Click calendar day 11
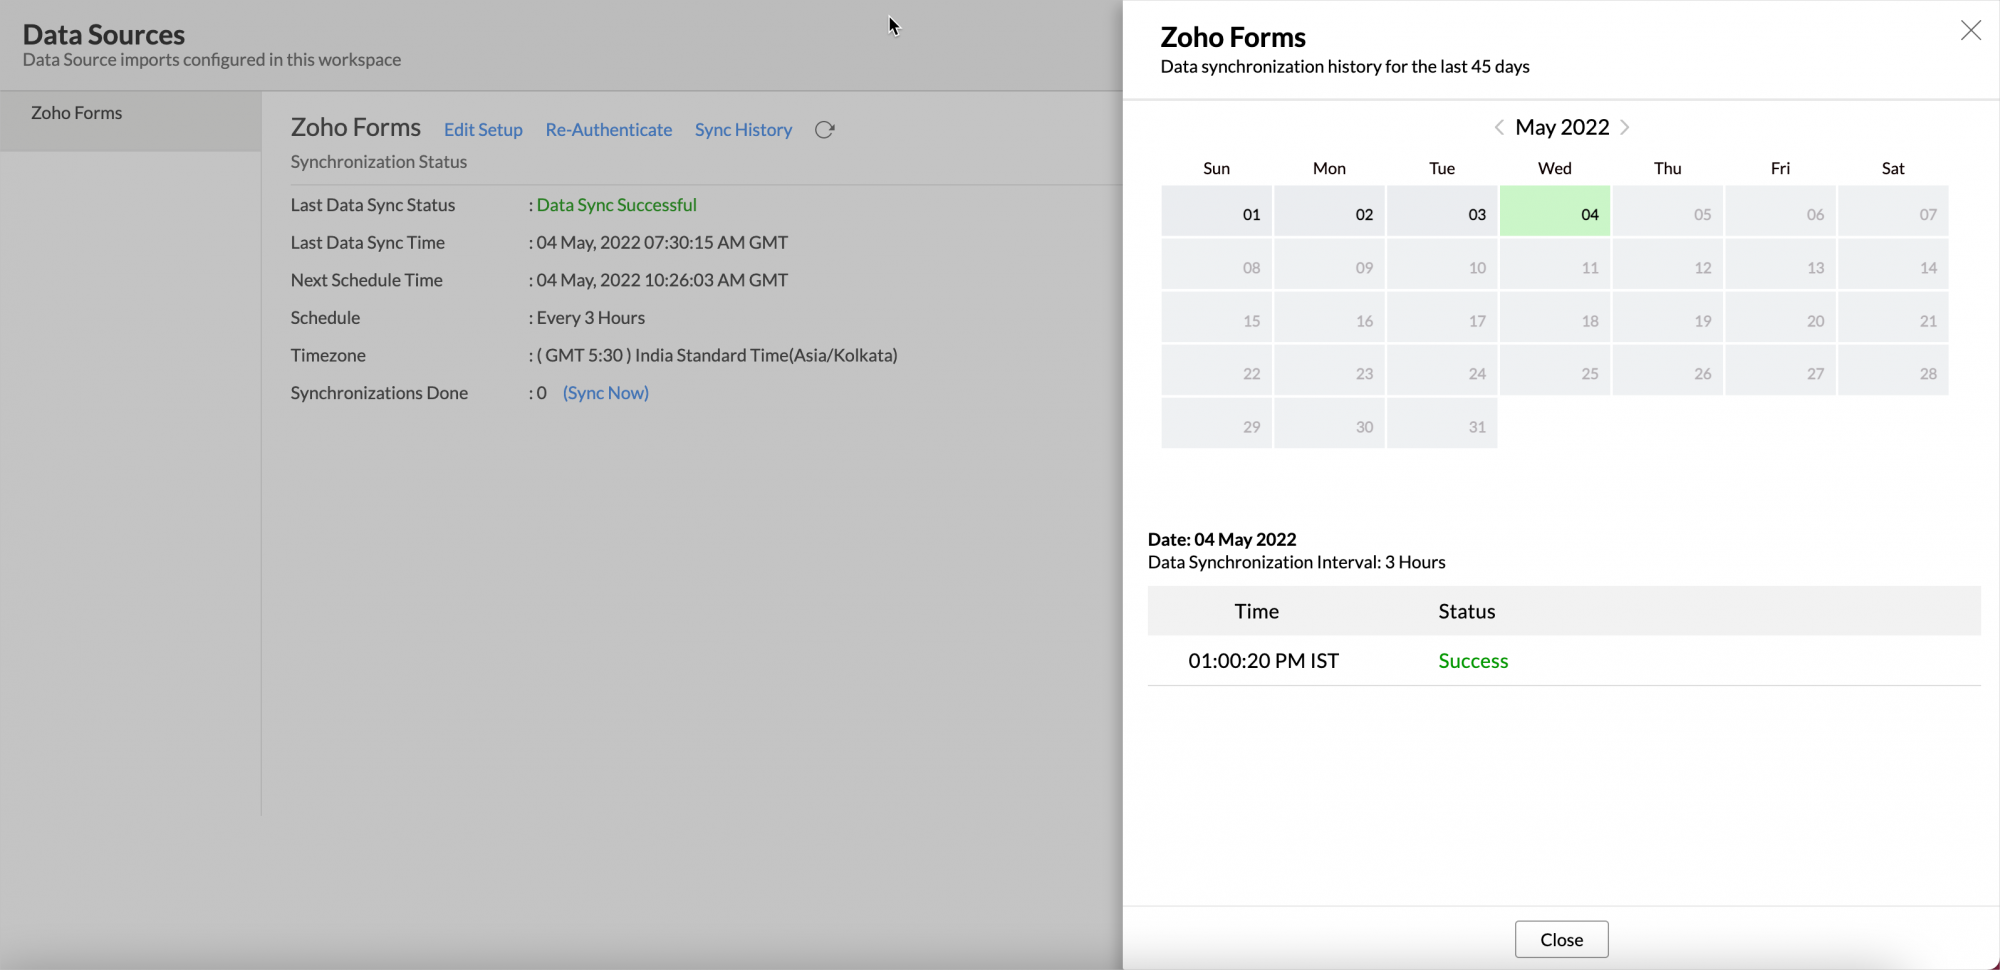The height and width of the screenshot is (970, 2000). pyautogui.click(x=1555, y=265)
